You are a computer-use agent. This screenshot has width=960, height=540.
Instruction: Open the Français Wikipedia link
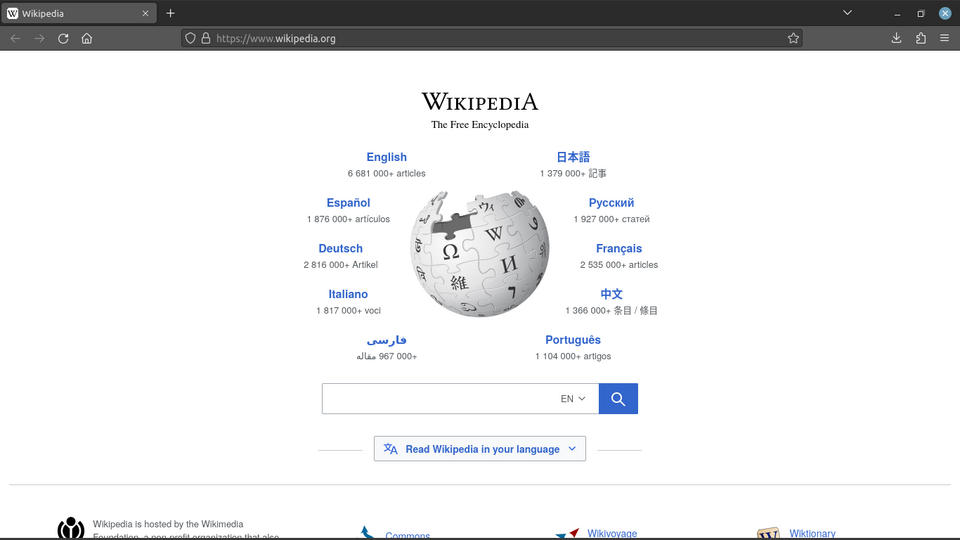[619, 249]
